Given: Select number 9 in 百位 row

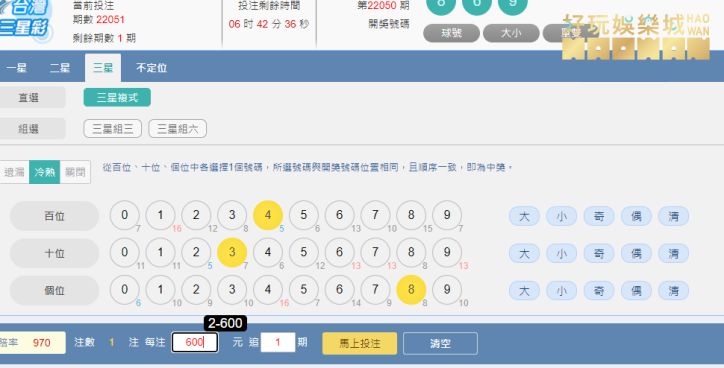Looking at the screenshot, I should click(x=447, y=215).
